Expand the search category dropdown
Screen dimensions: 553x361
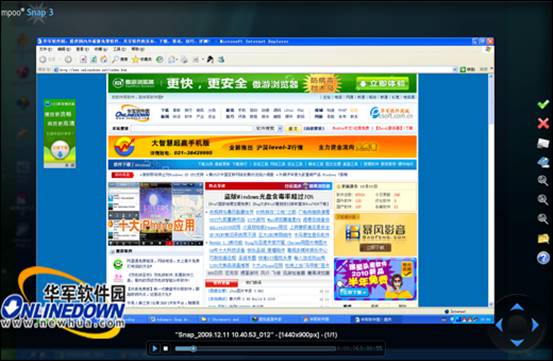[280, 128]
